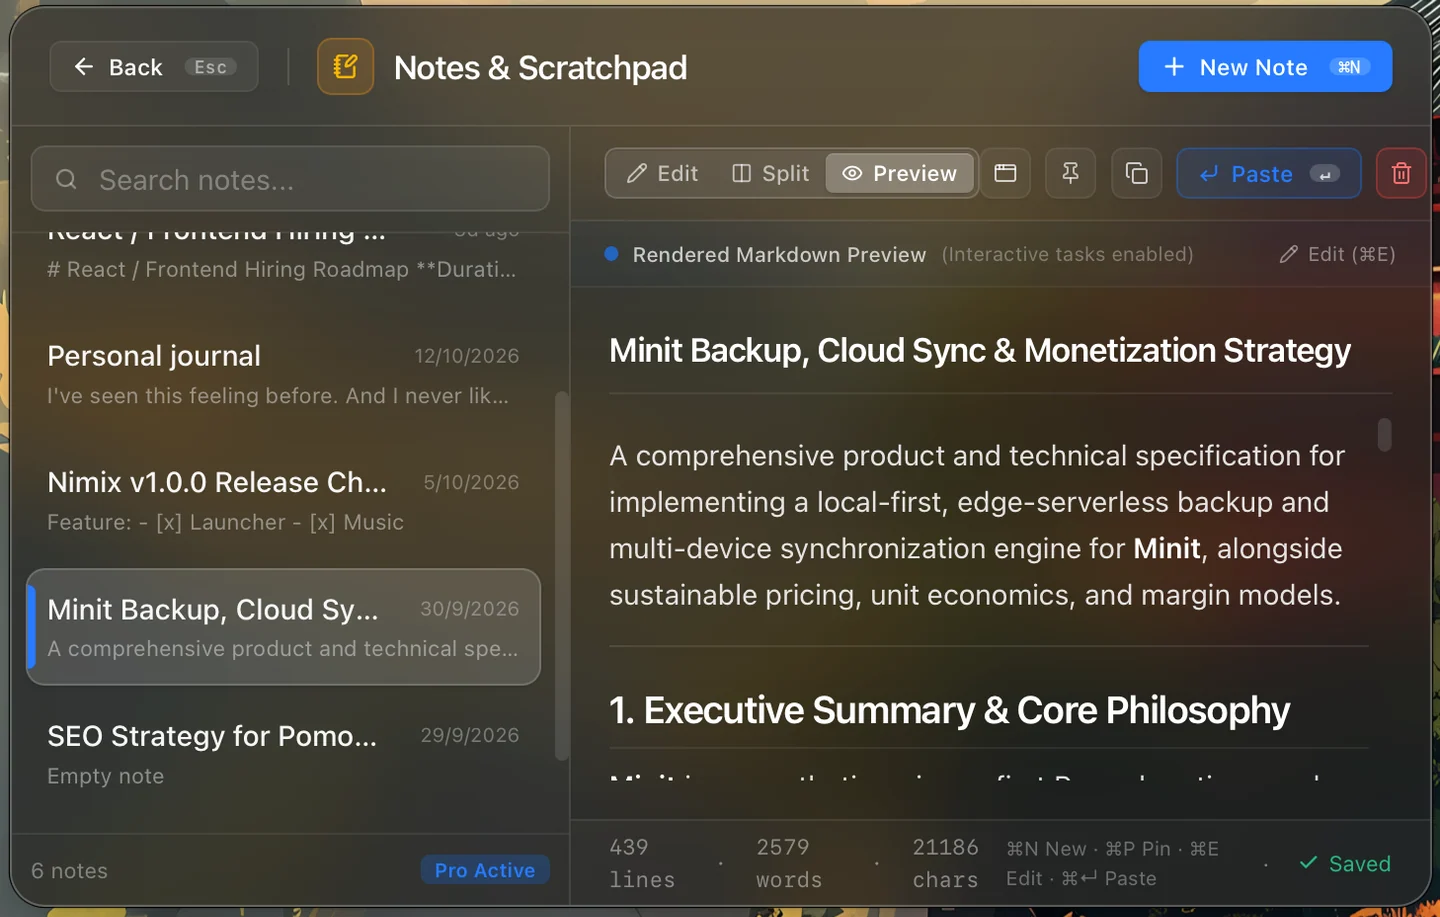Image resolution: width=1440 pixels, height=917 pixels.
Task: Click the 6 notes count label
Action: 69,871
